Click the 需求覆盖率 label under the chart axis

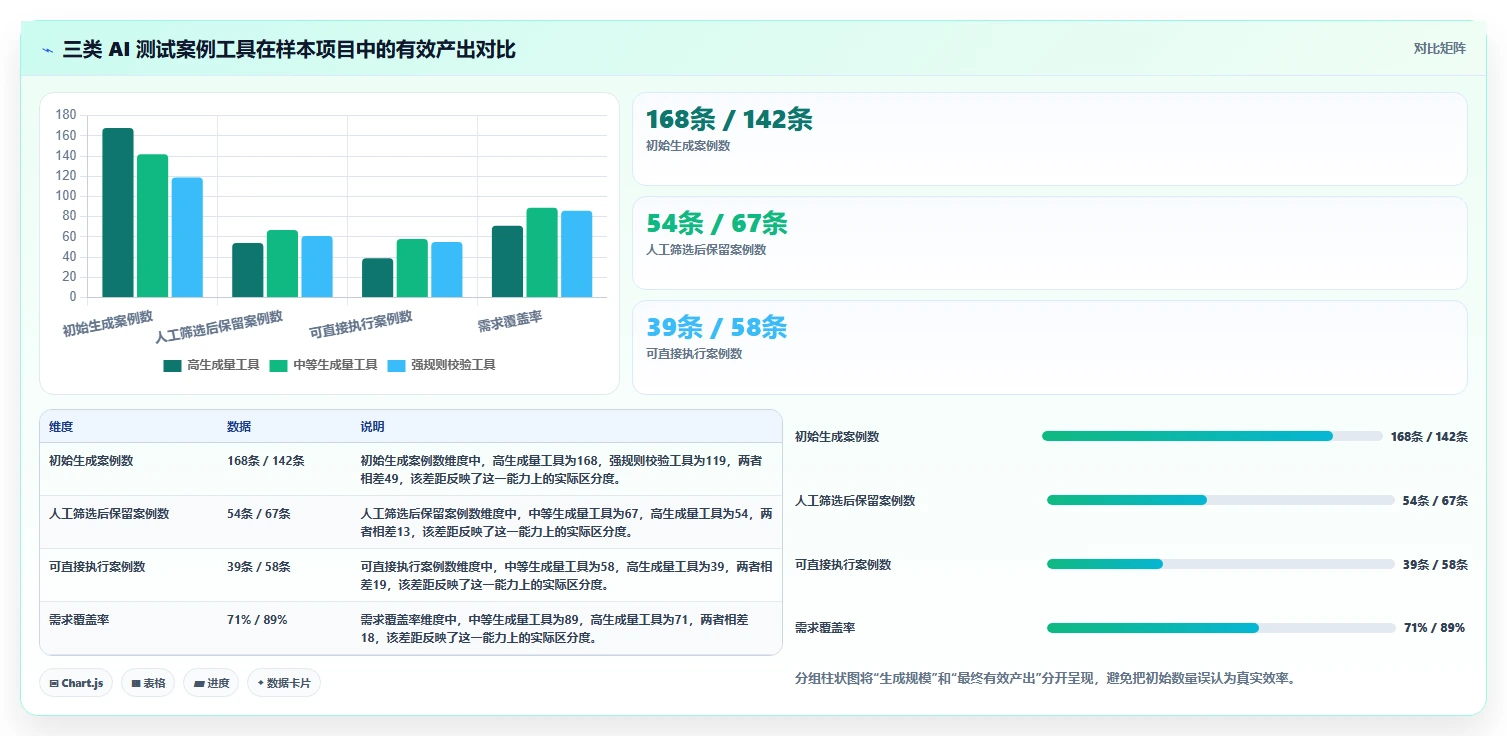(510, 321)
